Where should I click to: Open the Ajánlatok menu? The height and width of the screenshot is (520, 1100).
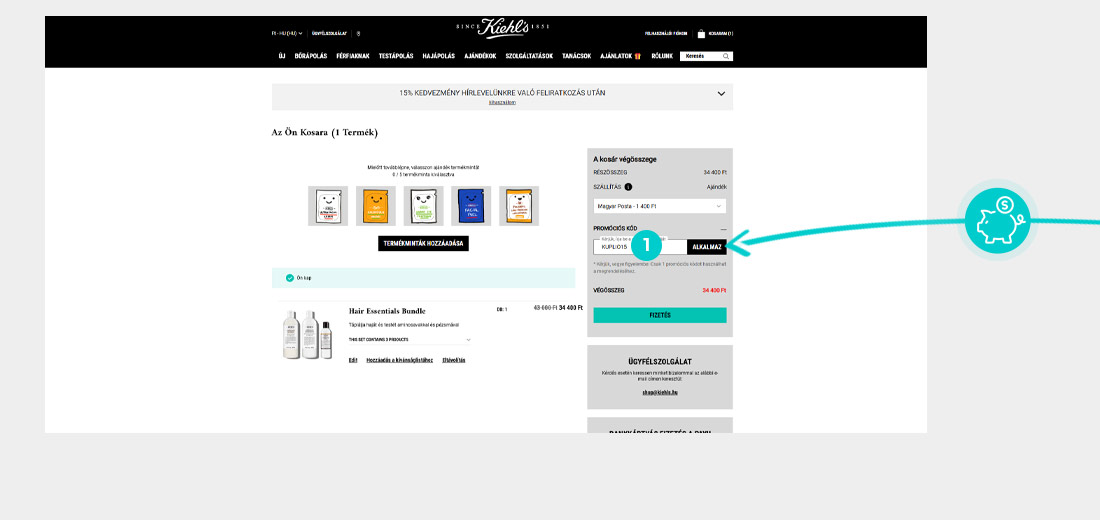[617, 56]
